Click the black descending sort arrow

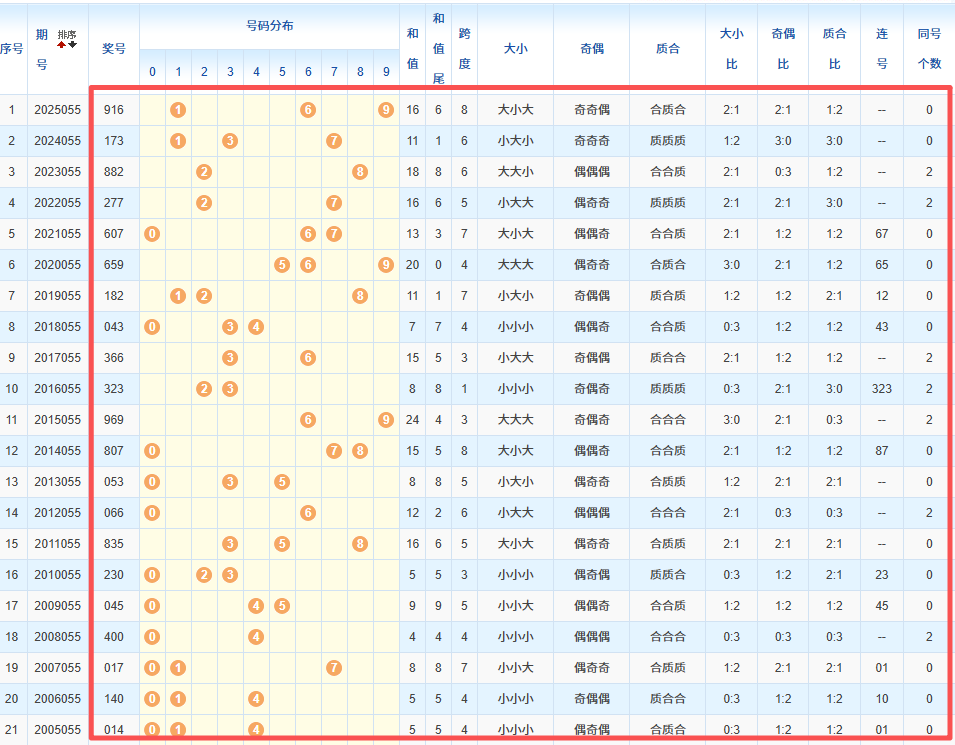72,45
